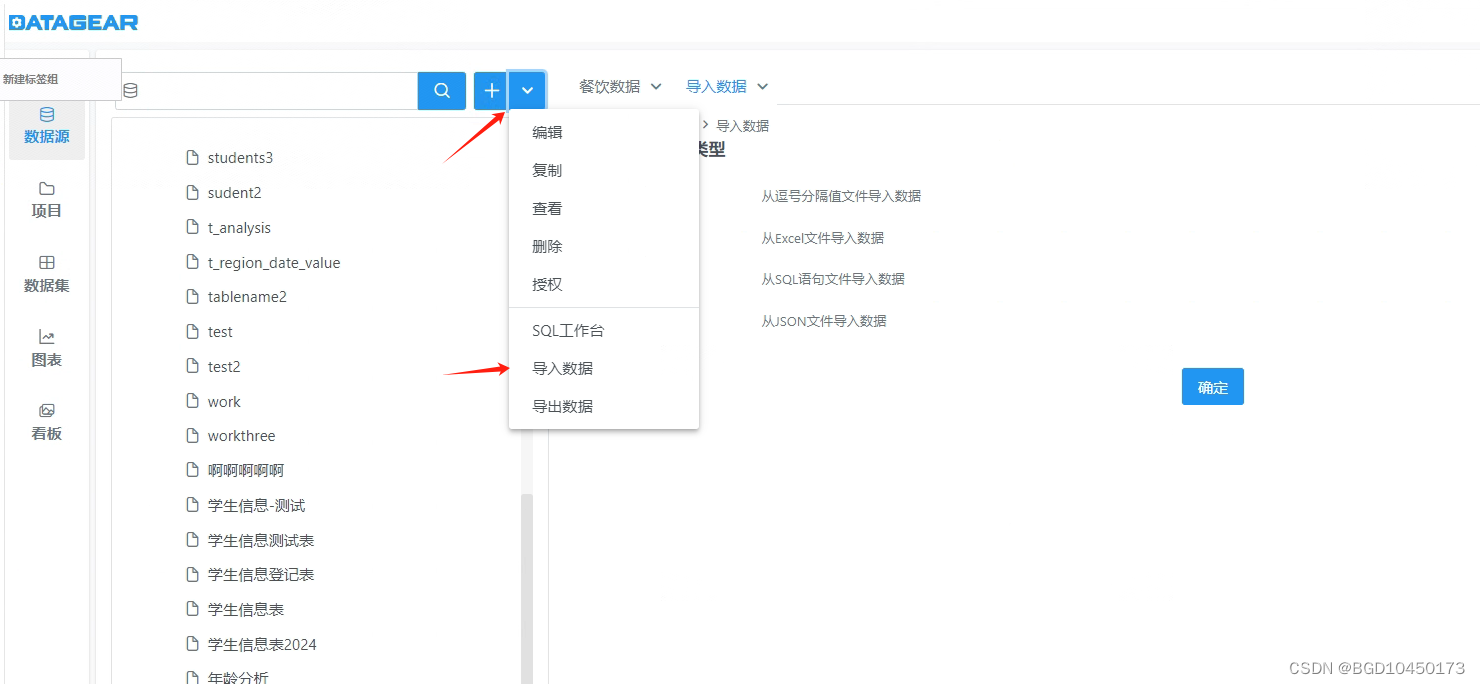
Task: Click the file icon next to t_analysis
Action: tap(191, 227)
